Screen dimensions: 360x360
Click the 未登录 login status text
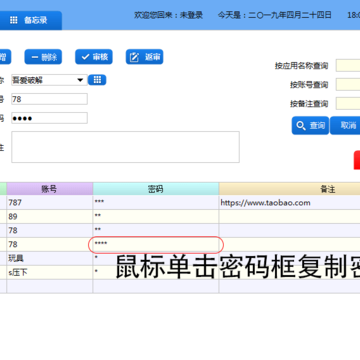(x=191, y=15)
